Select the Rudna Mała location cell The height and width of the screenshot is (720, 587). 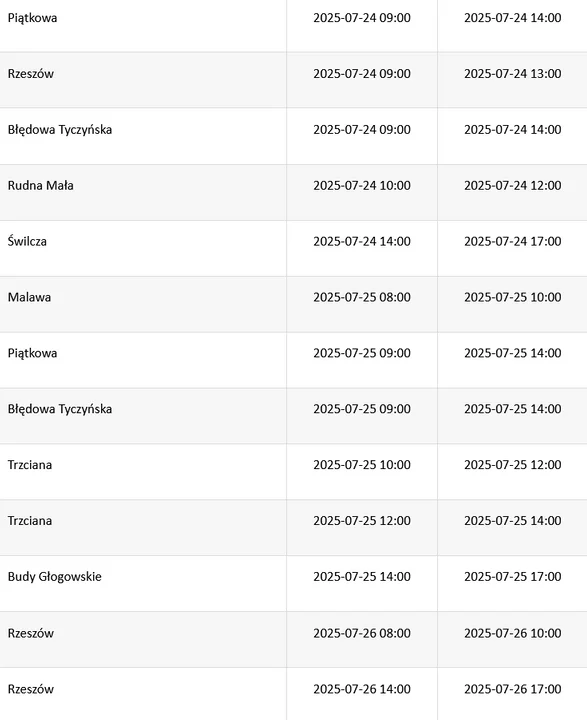(40, 186)
